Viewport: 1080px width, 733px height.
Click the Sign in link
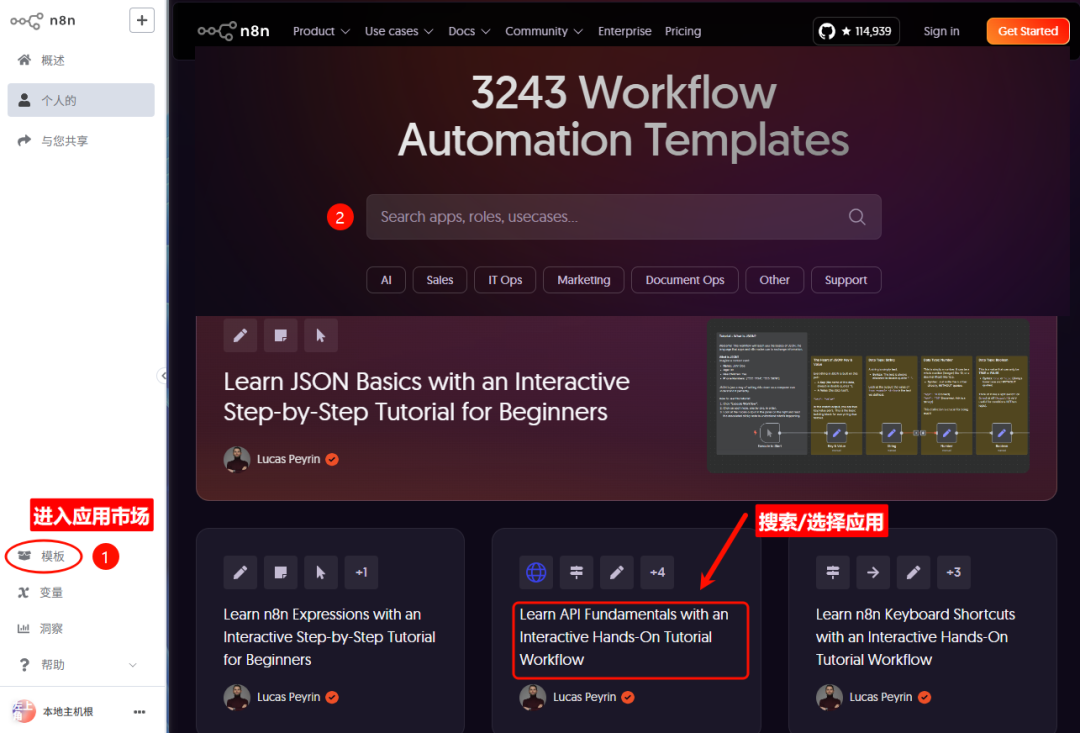click(942, 31)
